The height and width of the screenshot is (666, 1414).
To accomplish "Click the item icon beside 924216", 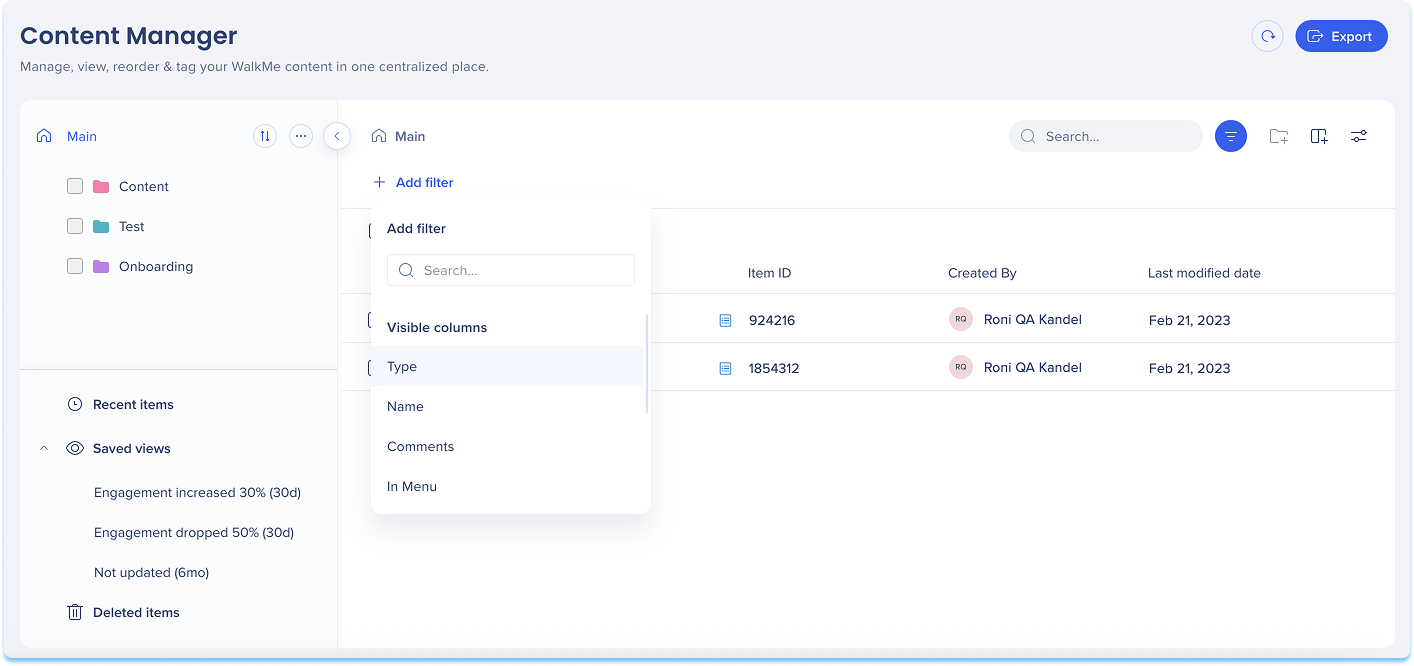I will (x=726, y=320).
